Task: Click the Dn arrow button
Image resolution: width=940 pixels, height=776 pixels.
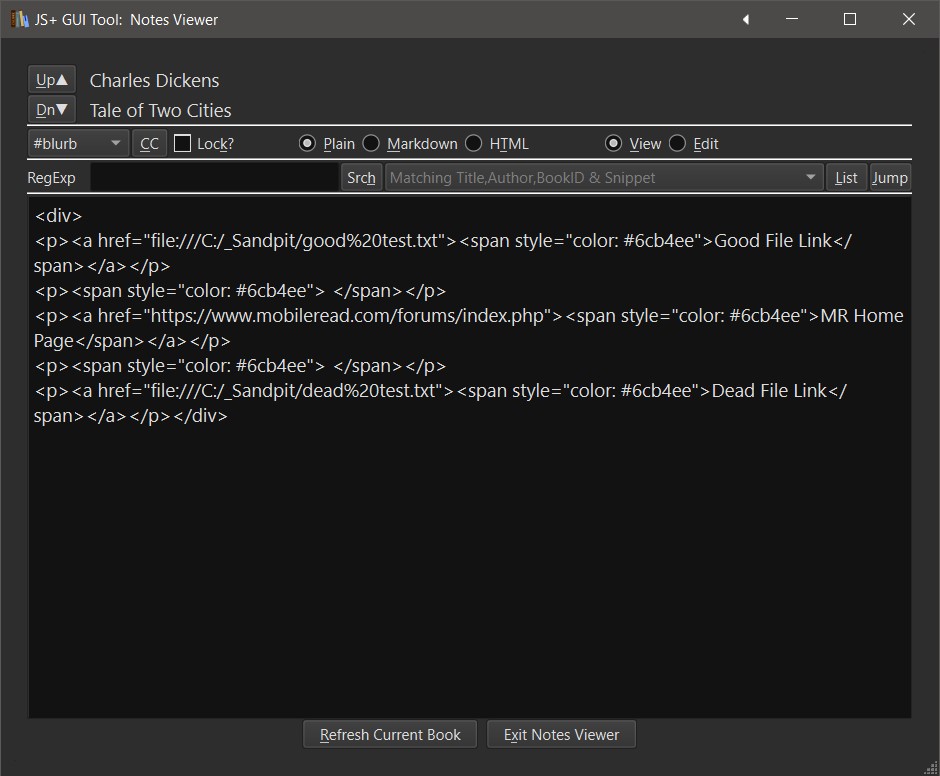Action: (x=52, y=110)
